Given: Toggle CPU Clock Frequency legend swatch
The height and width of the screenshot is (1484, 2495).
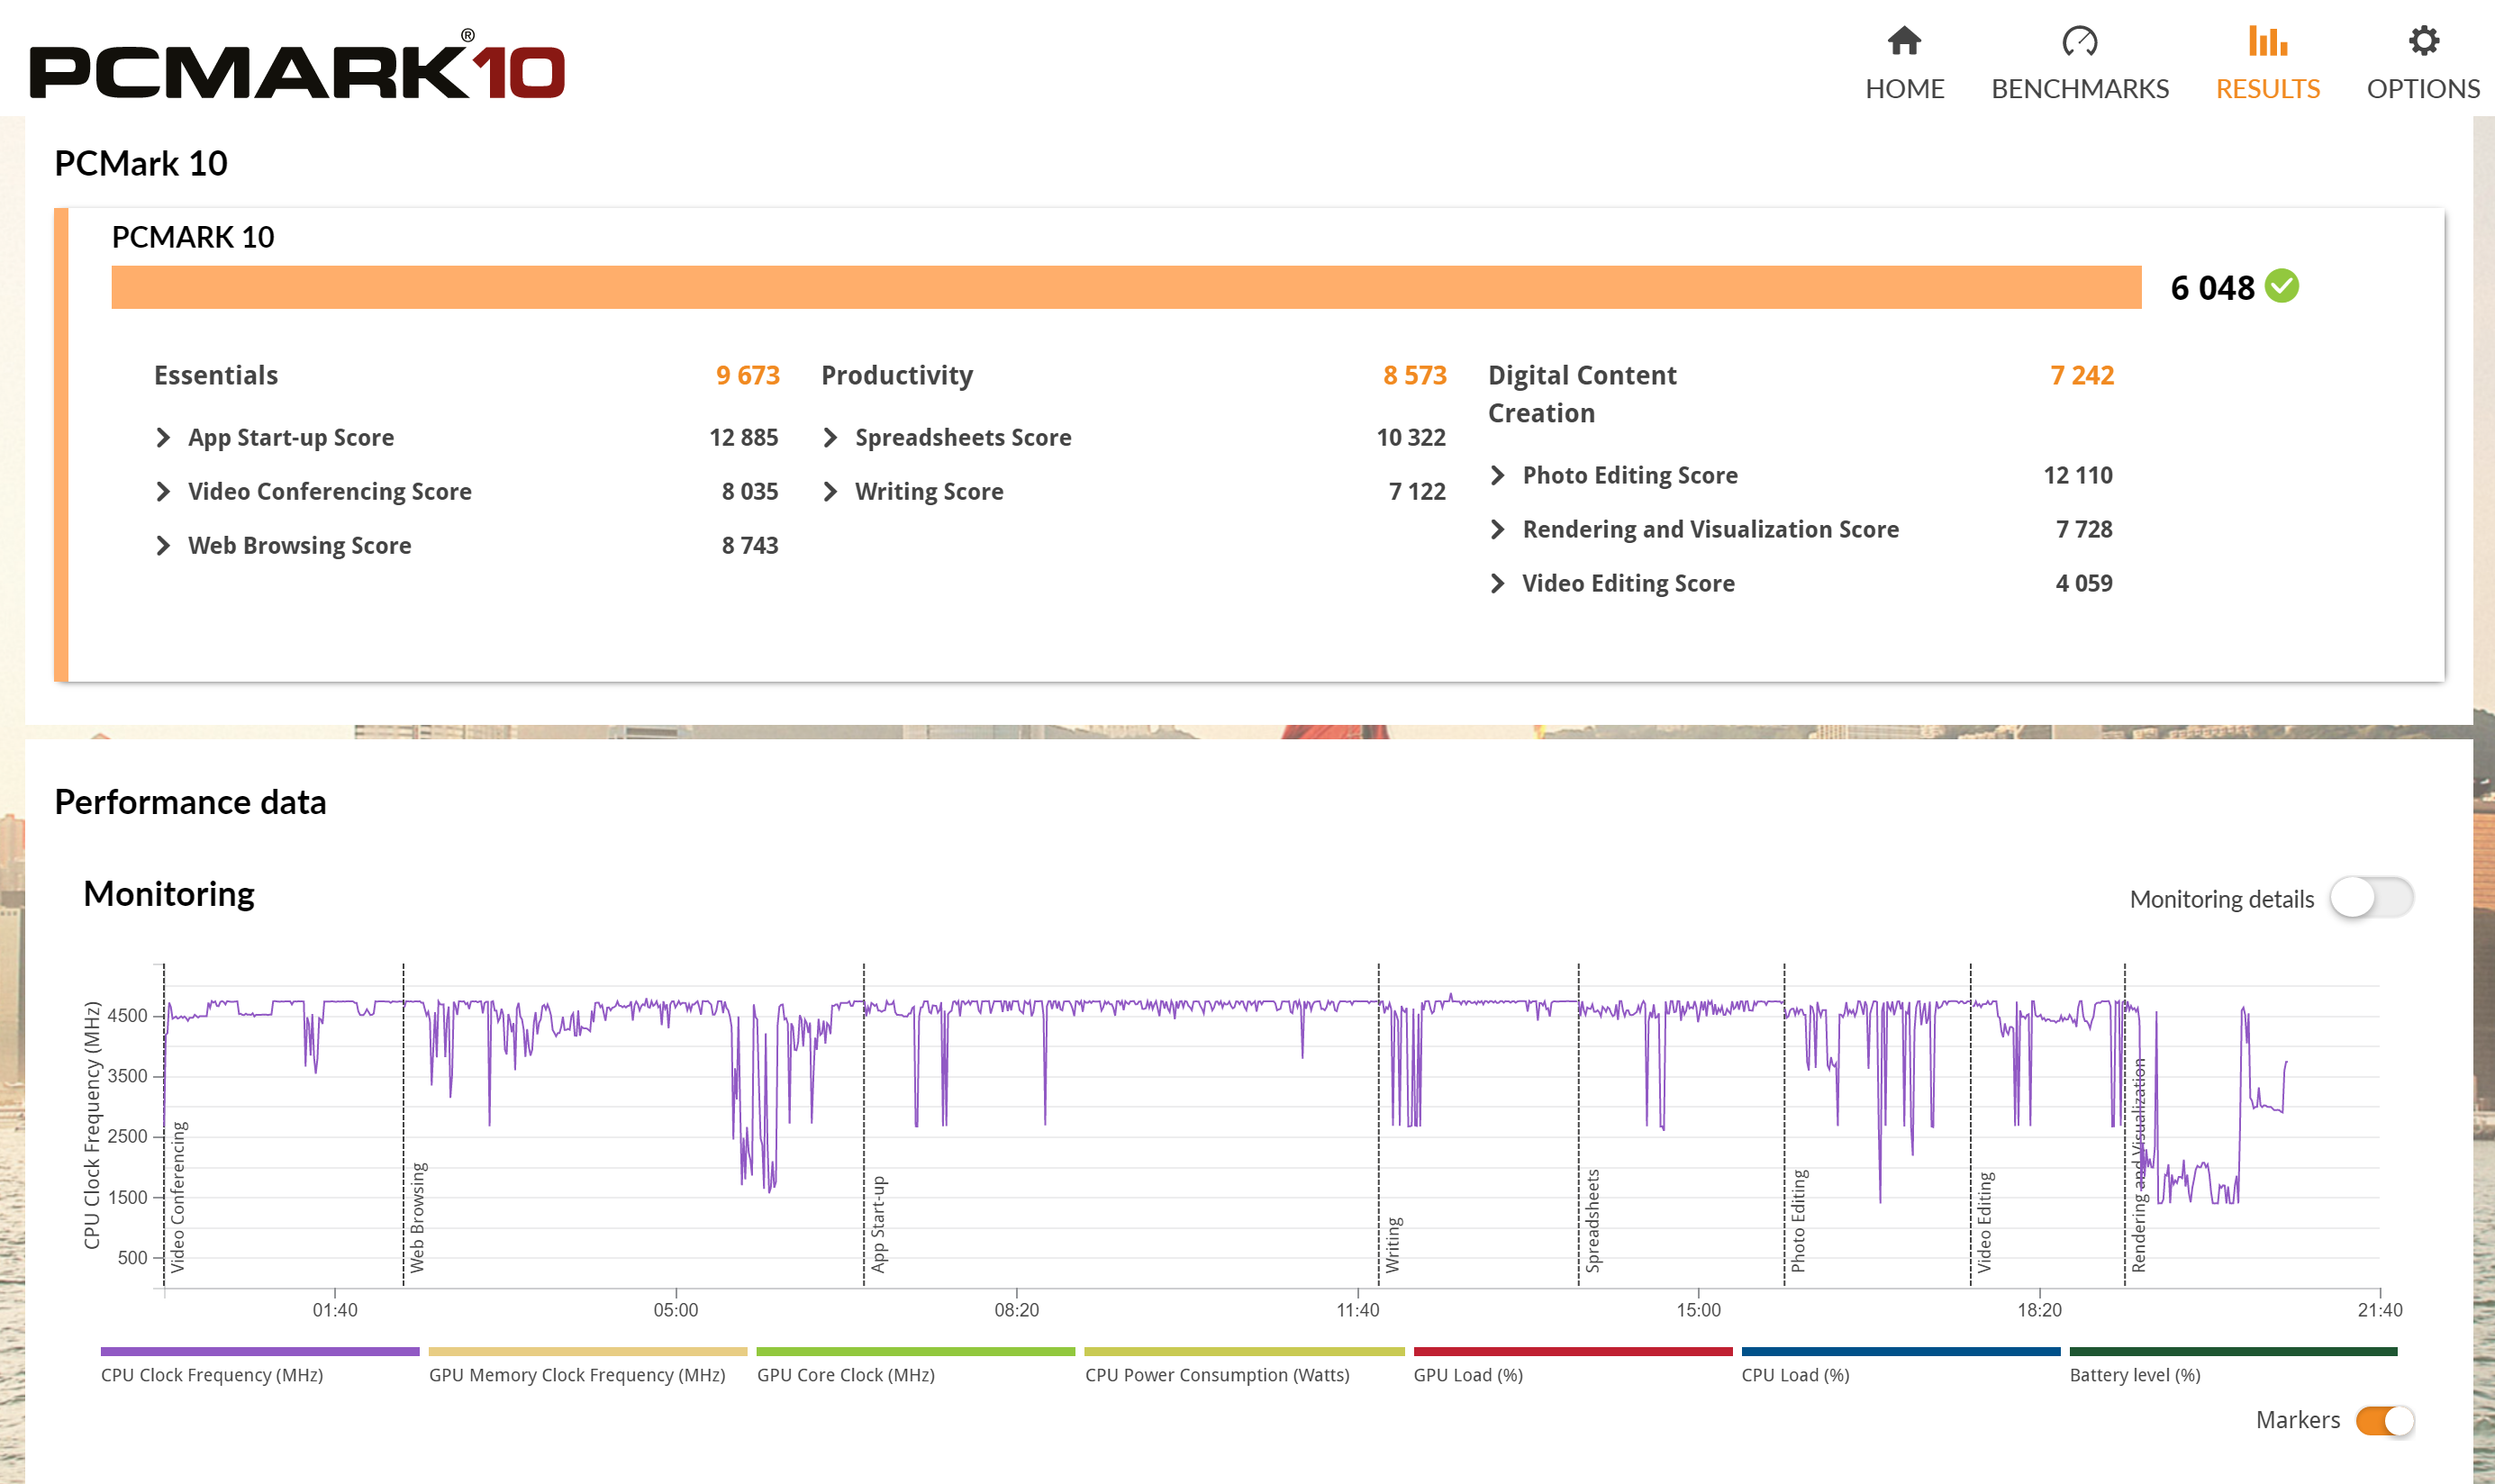Looking at the screenshot, I should (x=260, y=1351).
